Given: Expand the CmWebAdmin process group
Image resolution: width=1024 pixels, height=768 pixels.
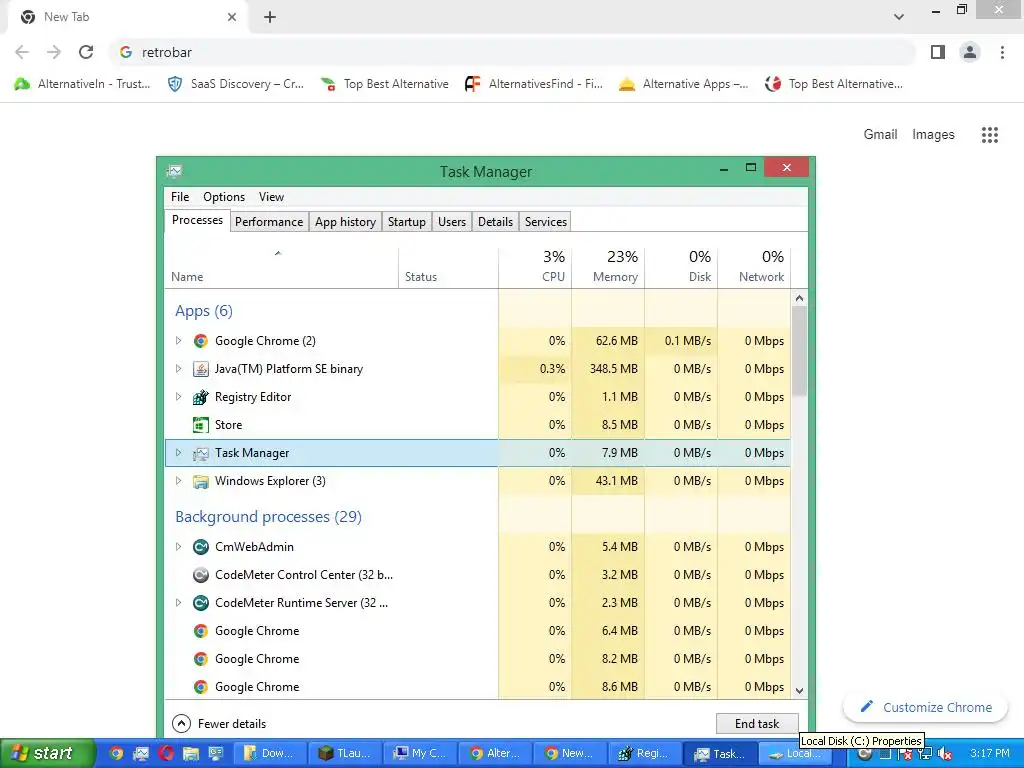Looking at the screenshot, I should [178, 547].
